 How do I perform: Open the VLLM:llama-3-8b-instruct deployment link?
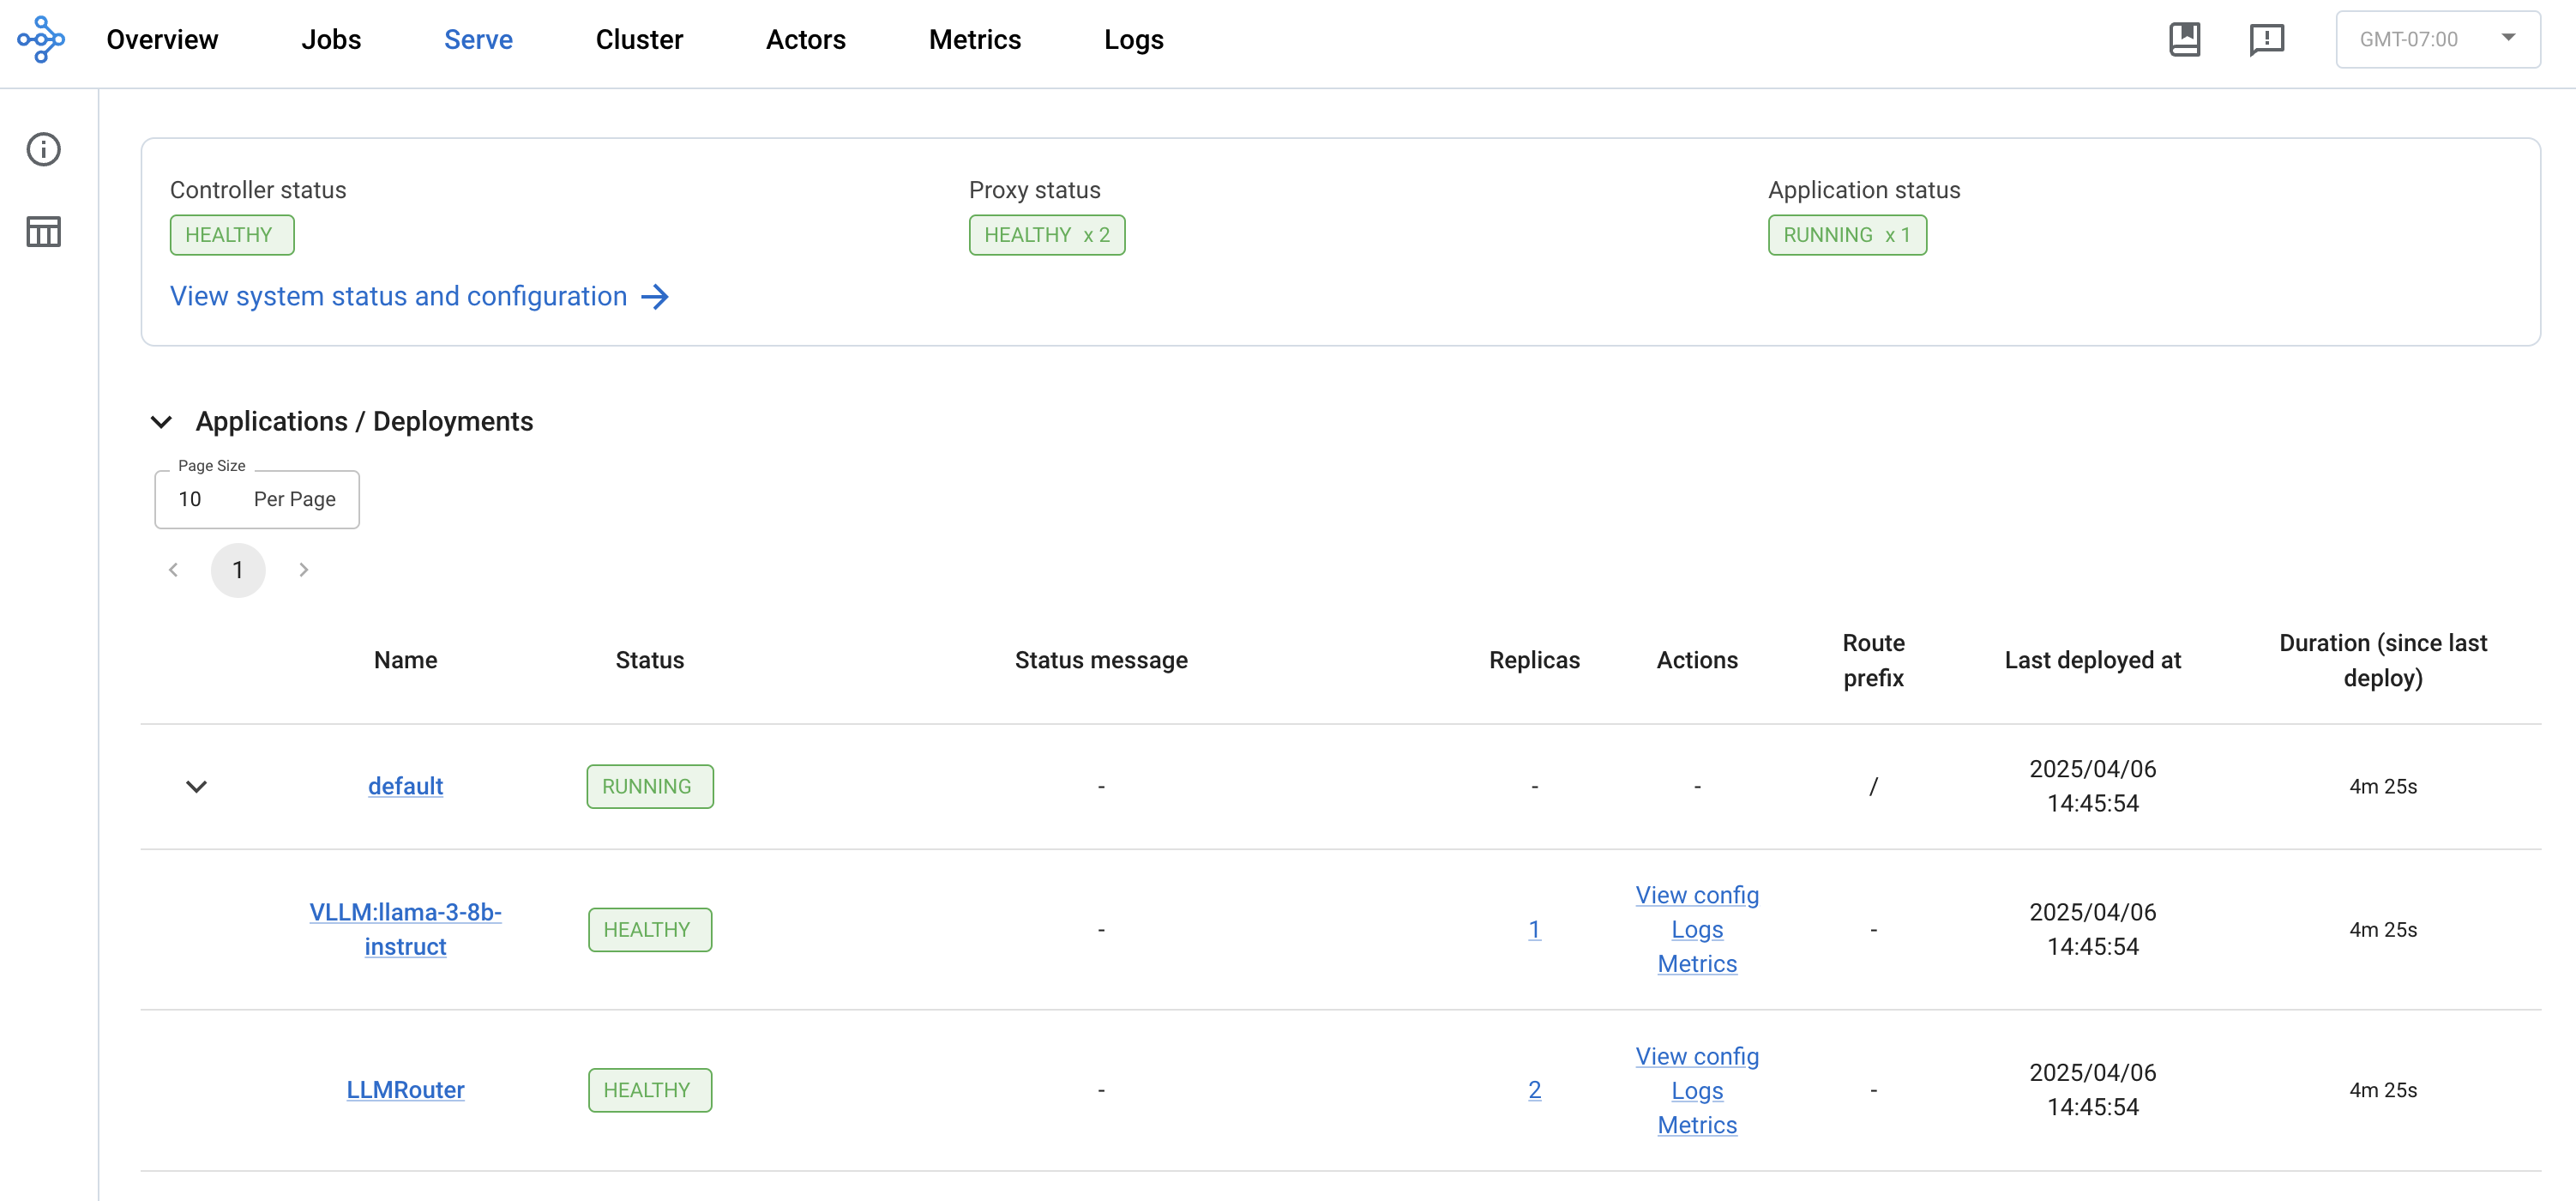coord(405,929)
